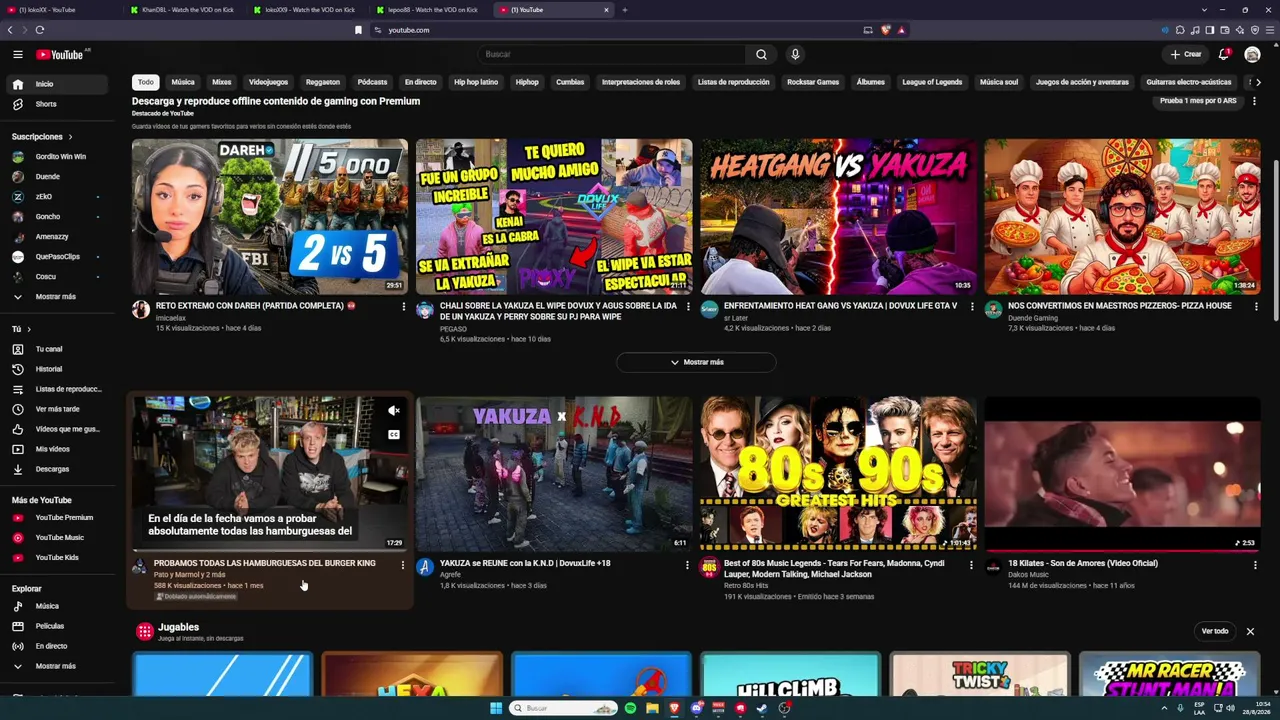Open the Crear menu button

(x=1186, y=54)
